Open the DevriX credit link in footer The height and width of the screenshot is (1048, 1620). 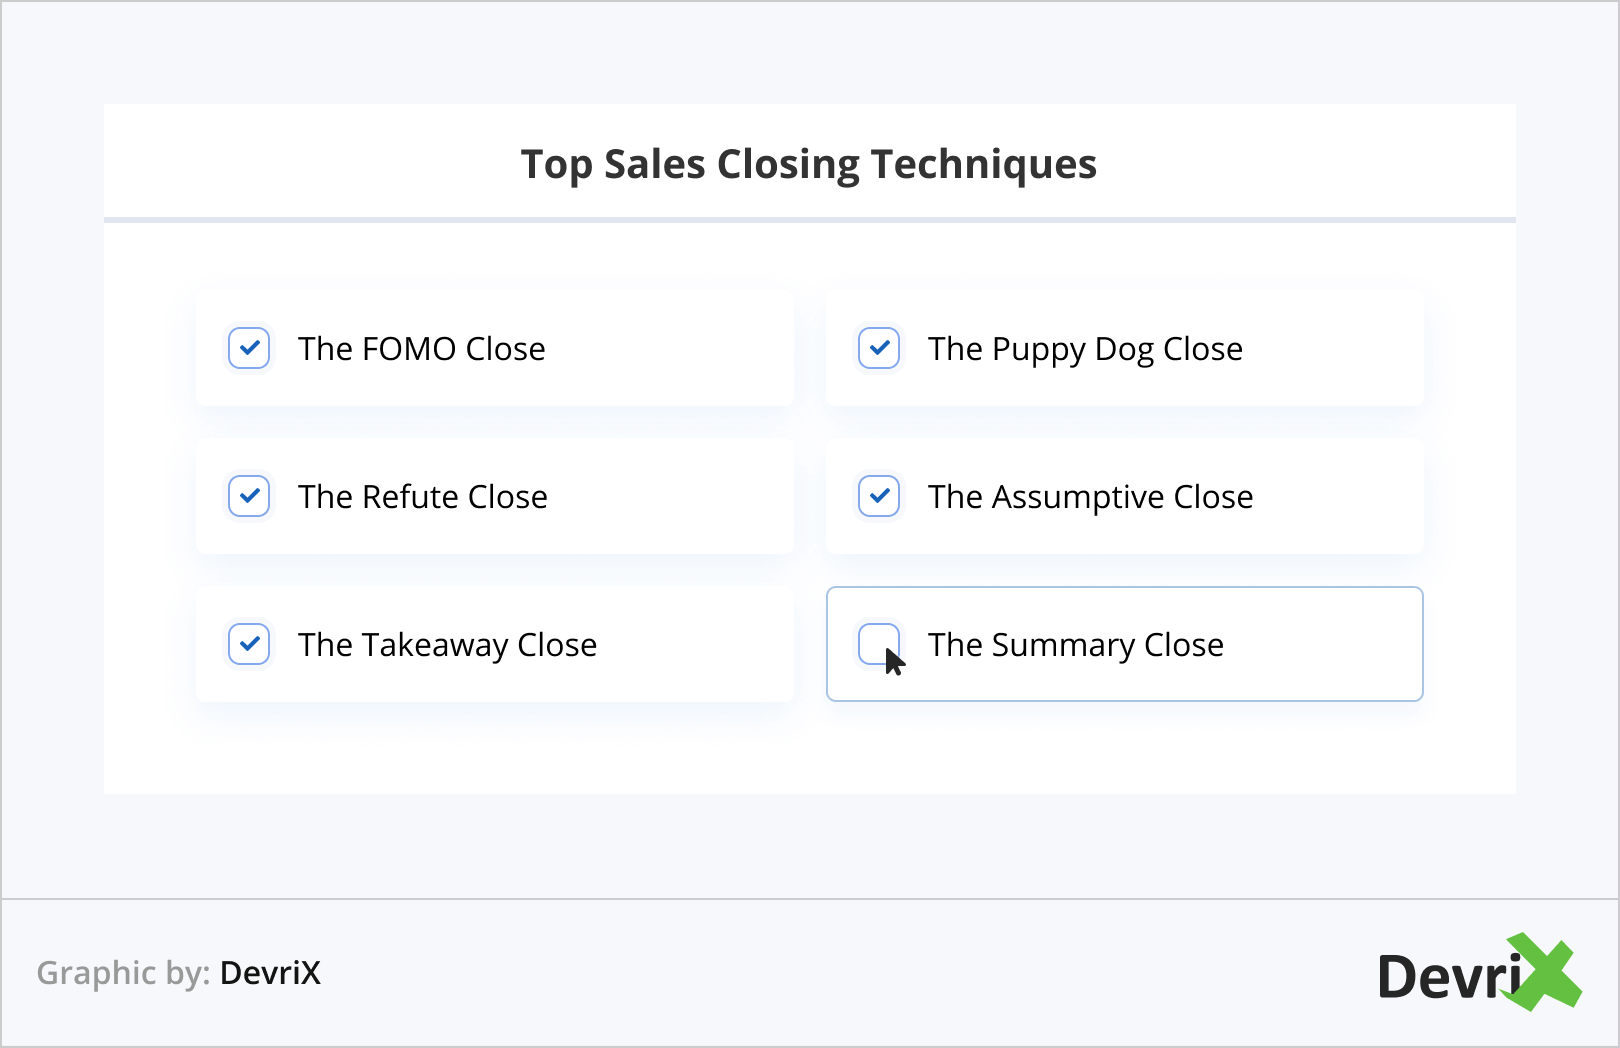pyautogui.click(x=270, y=973)
